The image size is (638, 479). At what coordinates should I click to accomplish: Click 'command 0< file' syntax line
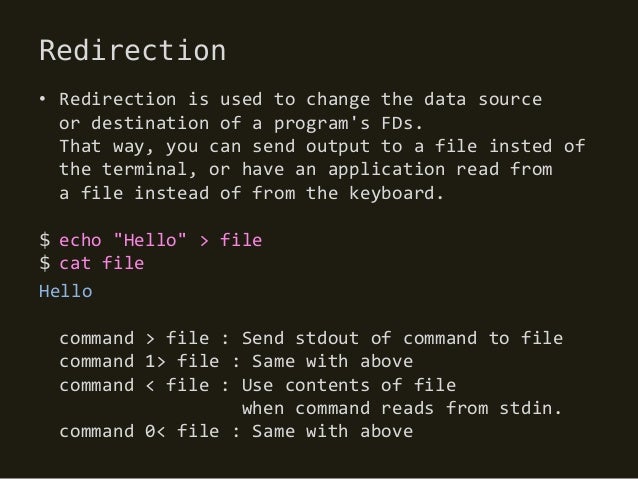(x=139, y=431)
